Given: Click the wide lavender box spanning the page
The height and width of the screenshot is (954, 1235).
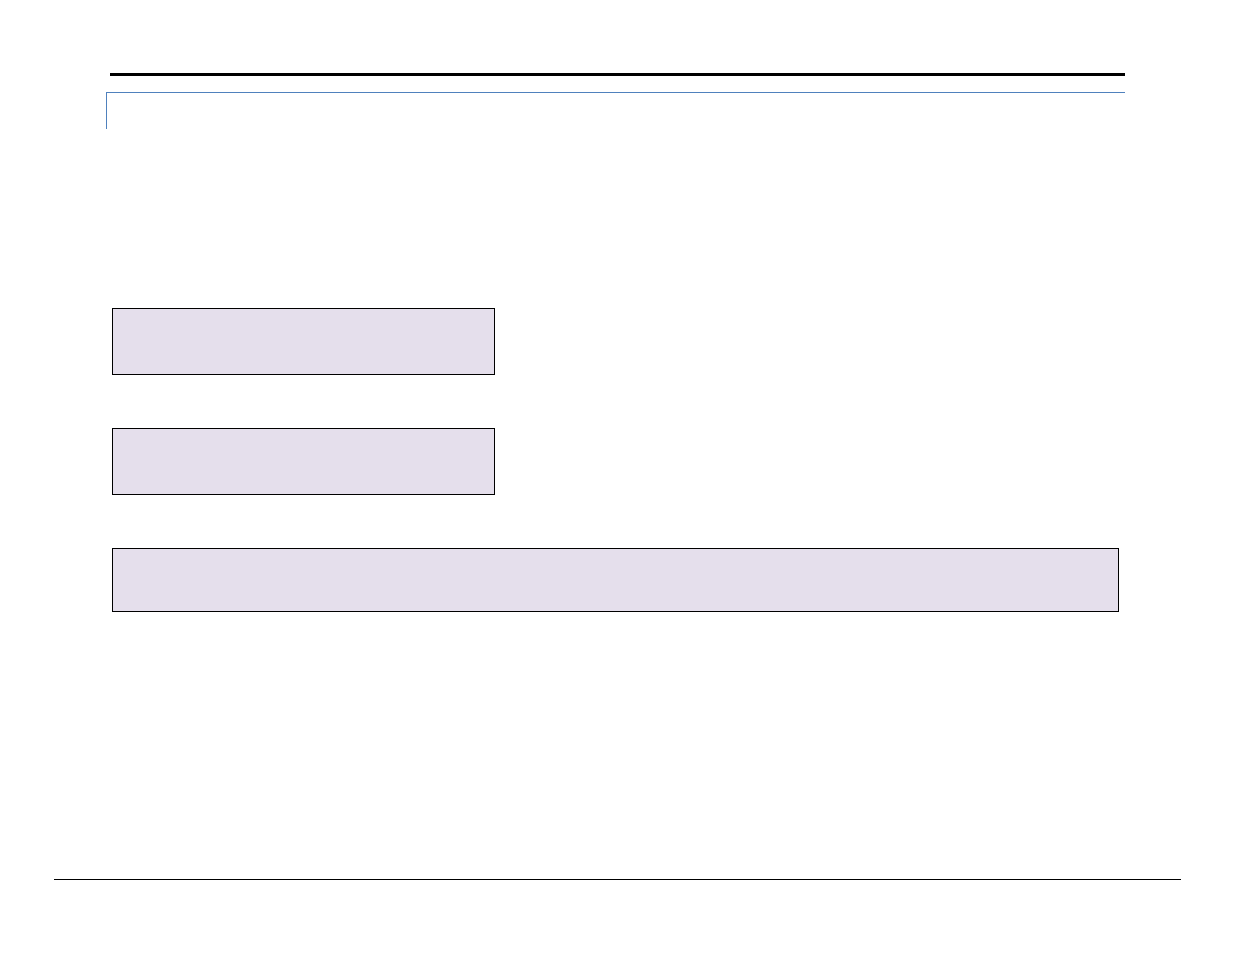Looking at the screenshot, I should [615, 580].
